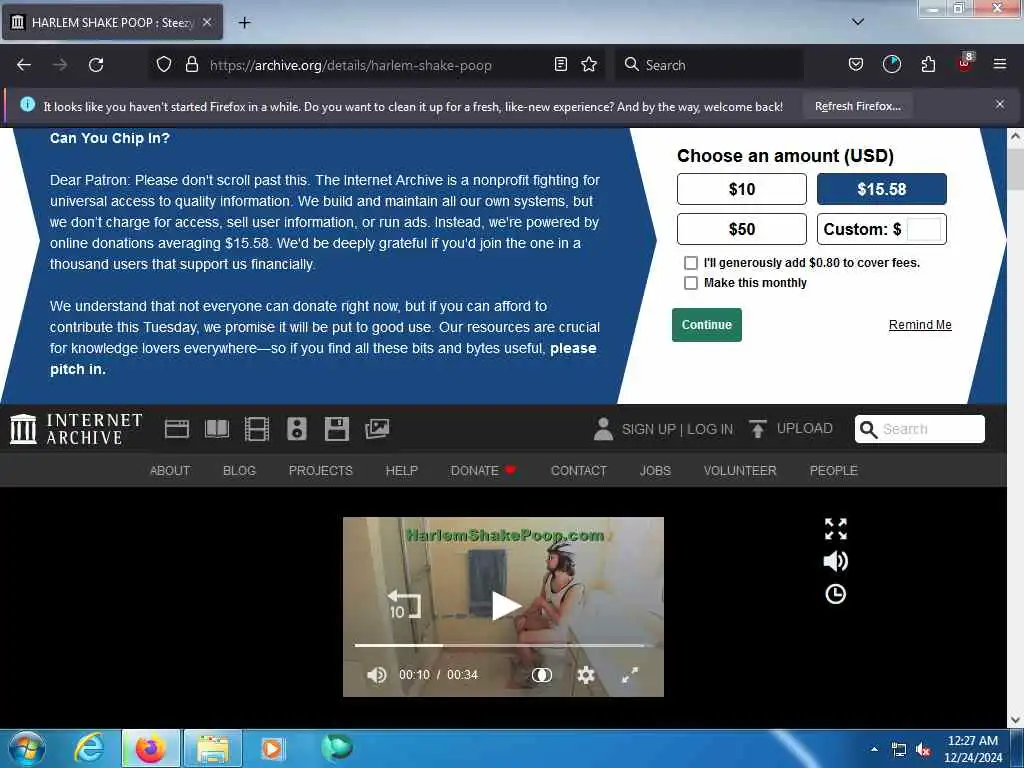Expand the list all tabs dropdown arrow
1024x768 pixels.
(x=858, y=22)
